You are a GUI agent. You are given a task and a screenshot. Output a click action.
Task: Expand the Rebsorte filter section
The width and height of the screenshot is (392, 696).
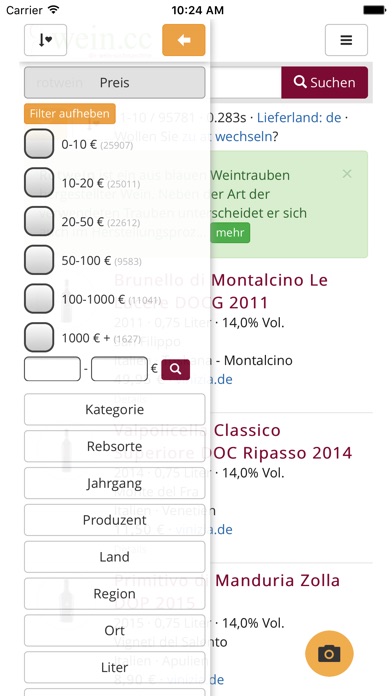115,446
